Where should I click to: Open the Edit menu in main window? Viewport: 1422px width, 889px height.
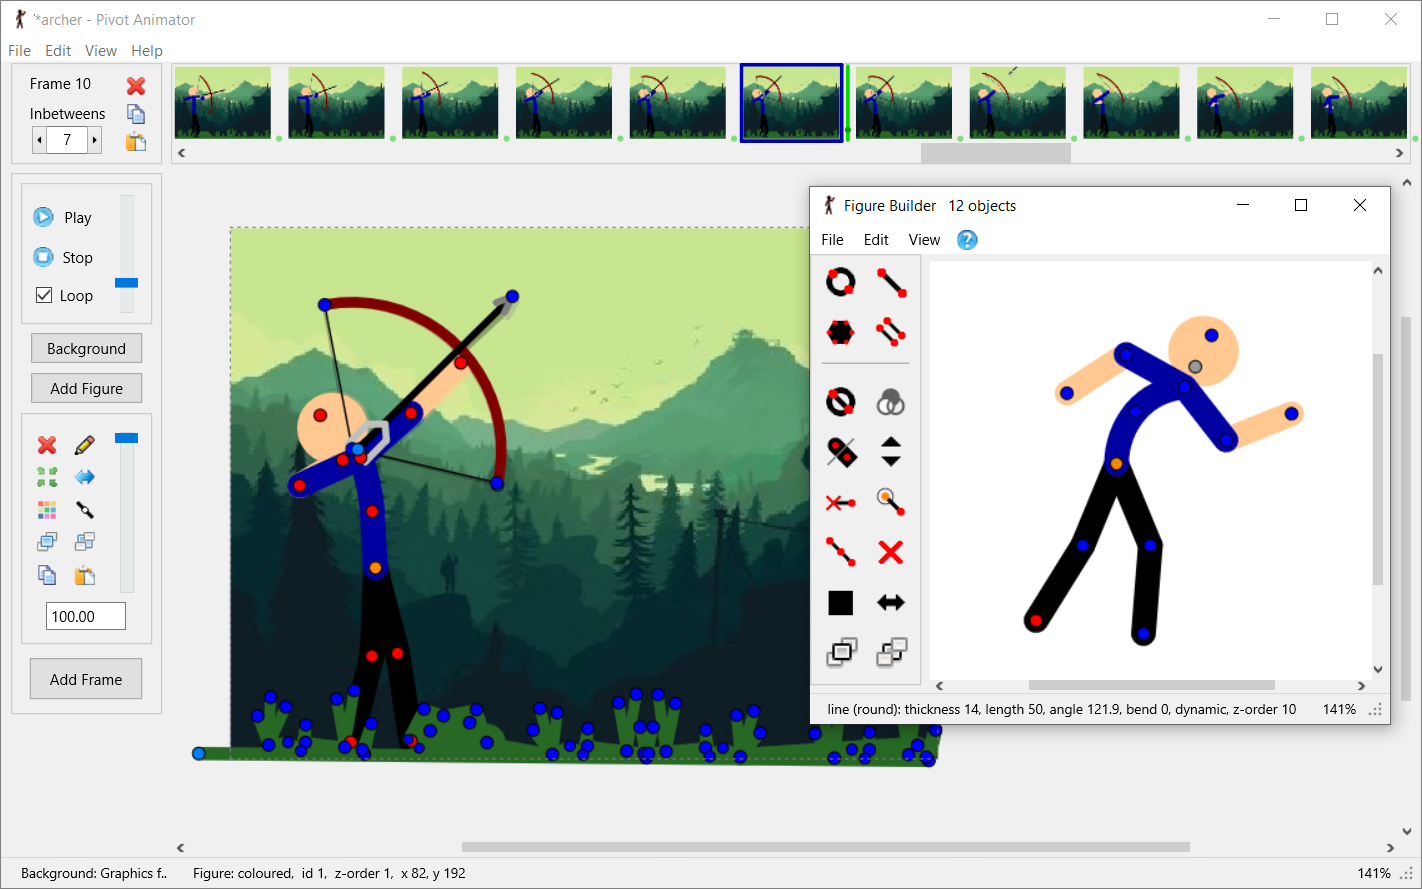58,51
